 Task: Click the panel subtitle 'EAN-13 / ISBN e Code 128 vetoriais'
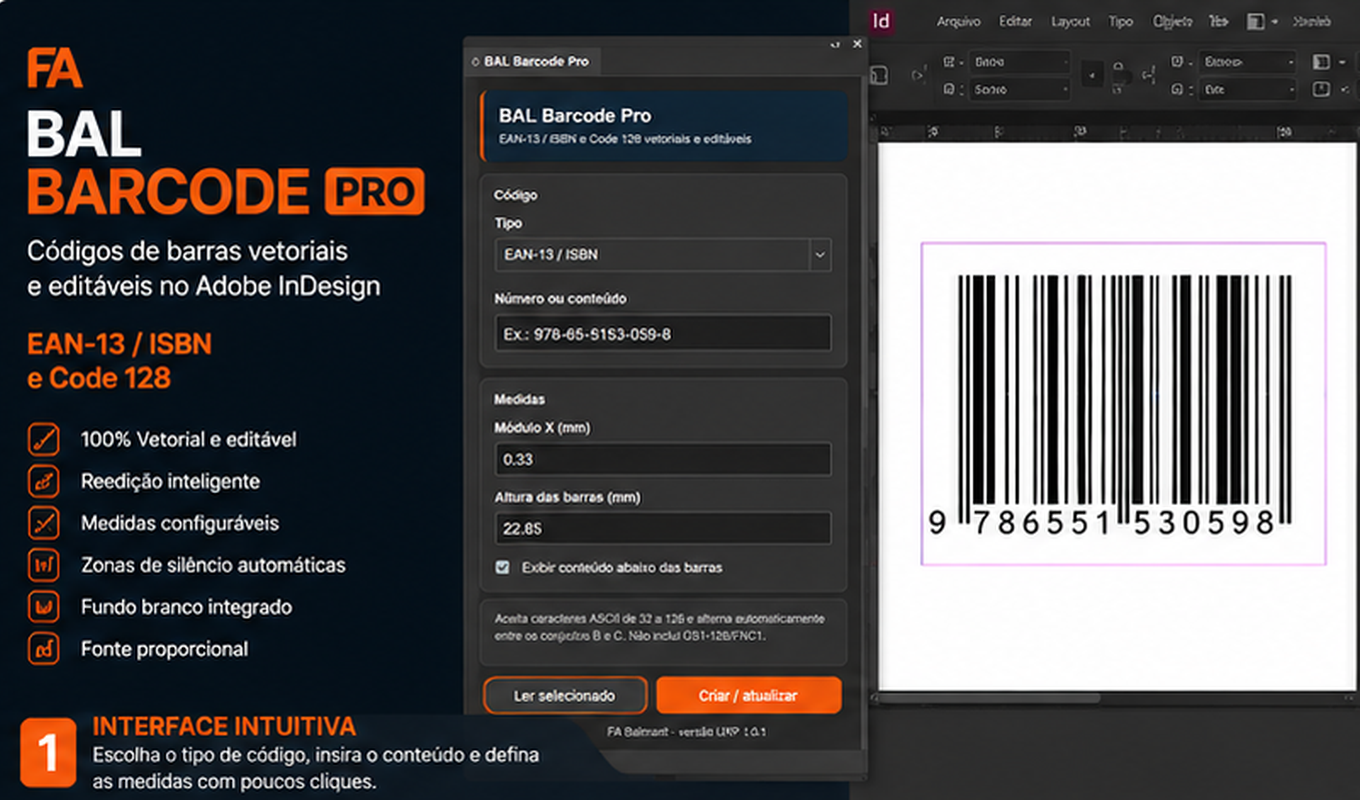(x=625, y=139)
